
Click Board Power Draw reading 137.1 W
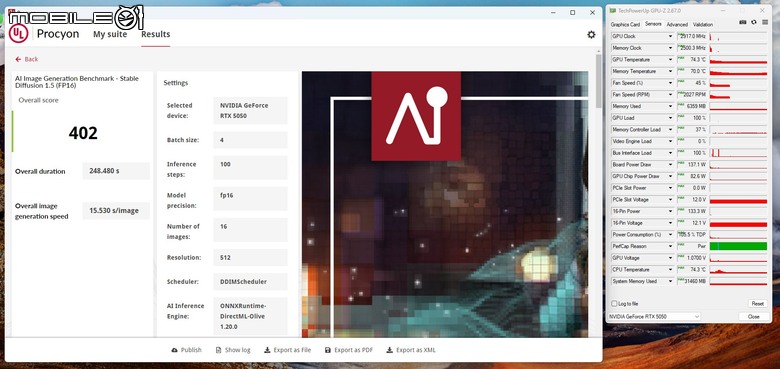pos(691,165)
